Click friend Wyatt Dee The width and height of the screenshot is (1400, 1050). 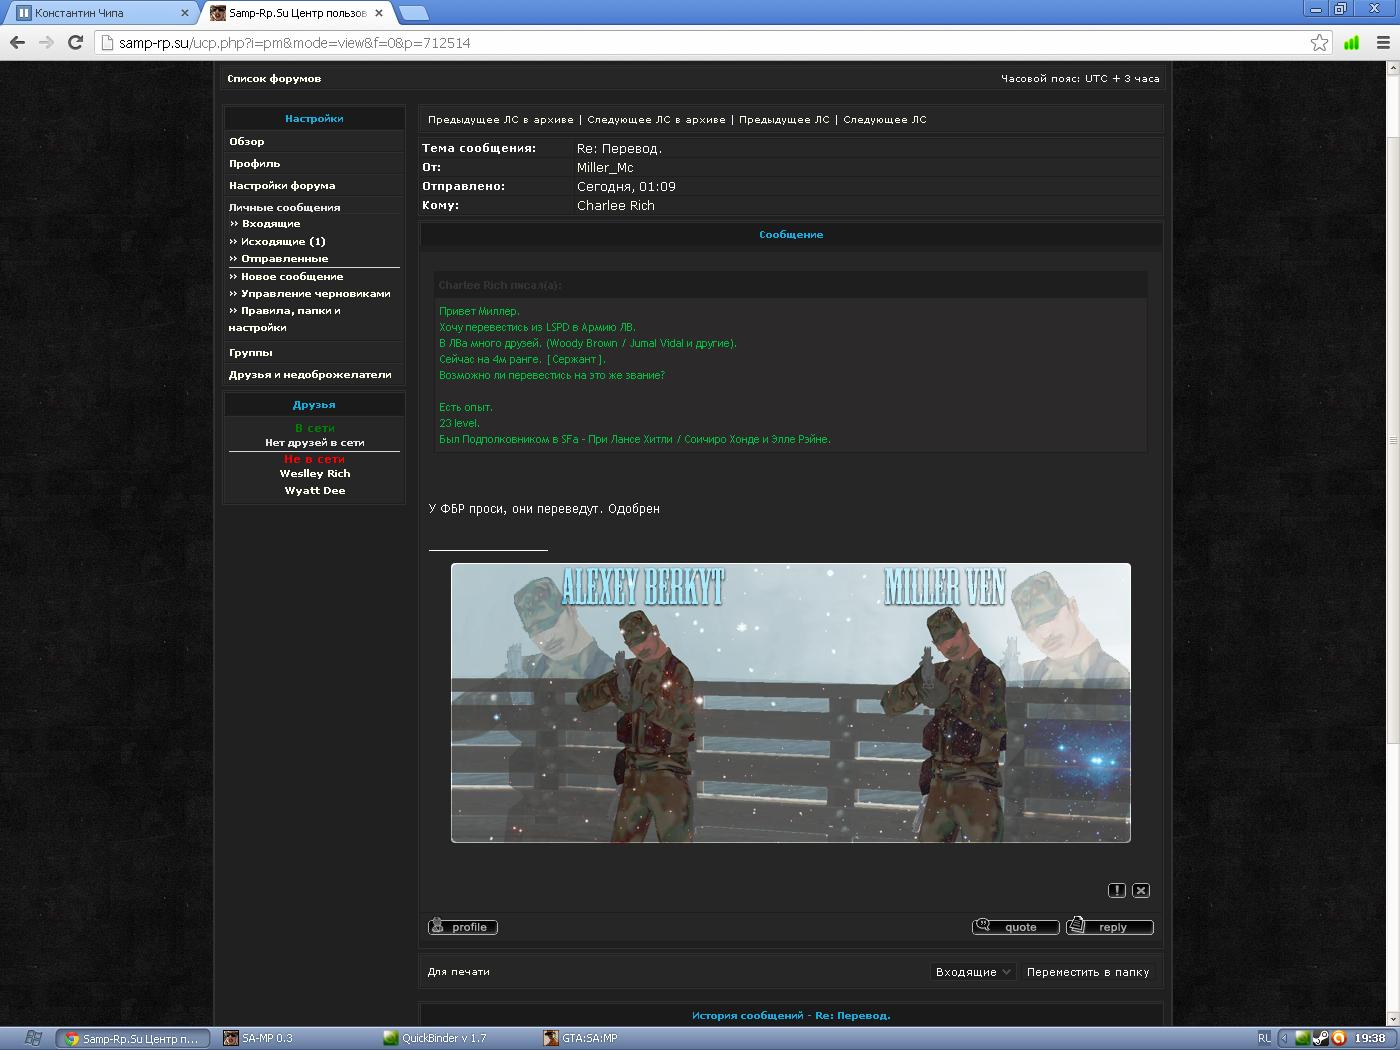[x=315, y=490]
